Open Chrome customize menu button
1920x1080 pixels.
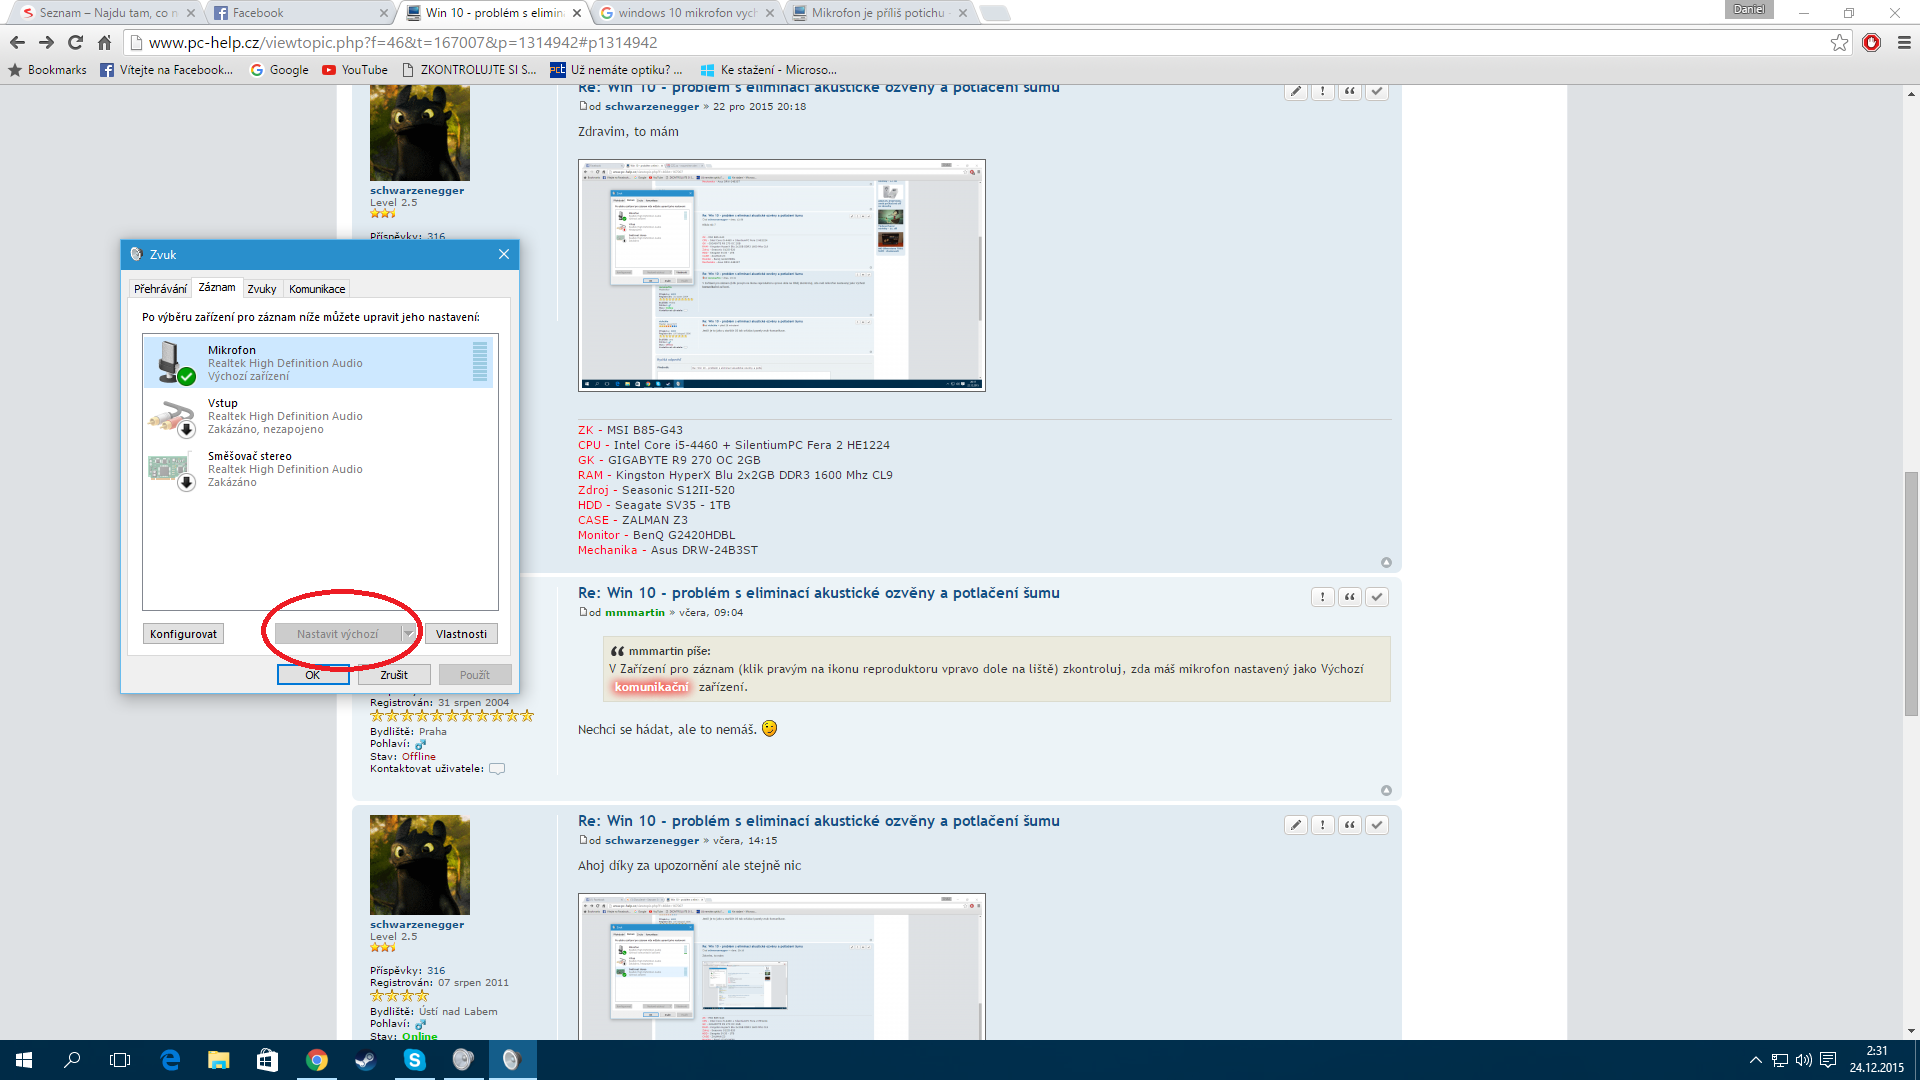[1904, 42]
